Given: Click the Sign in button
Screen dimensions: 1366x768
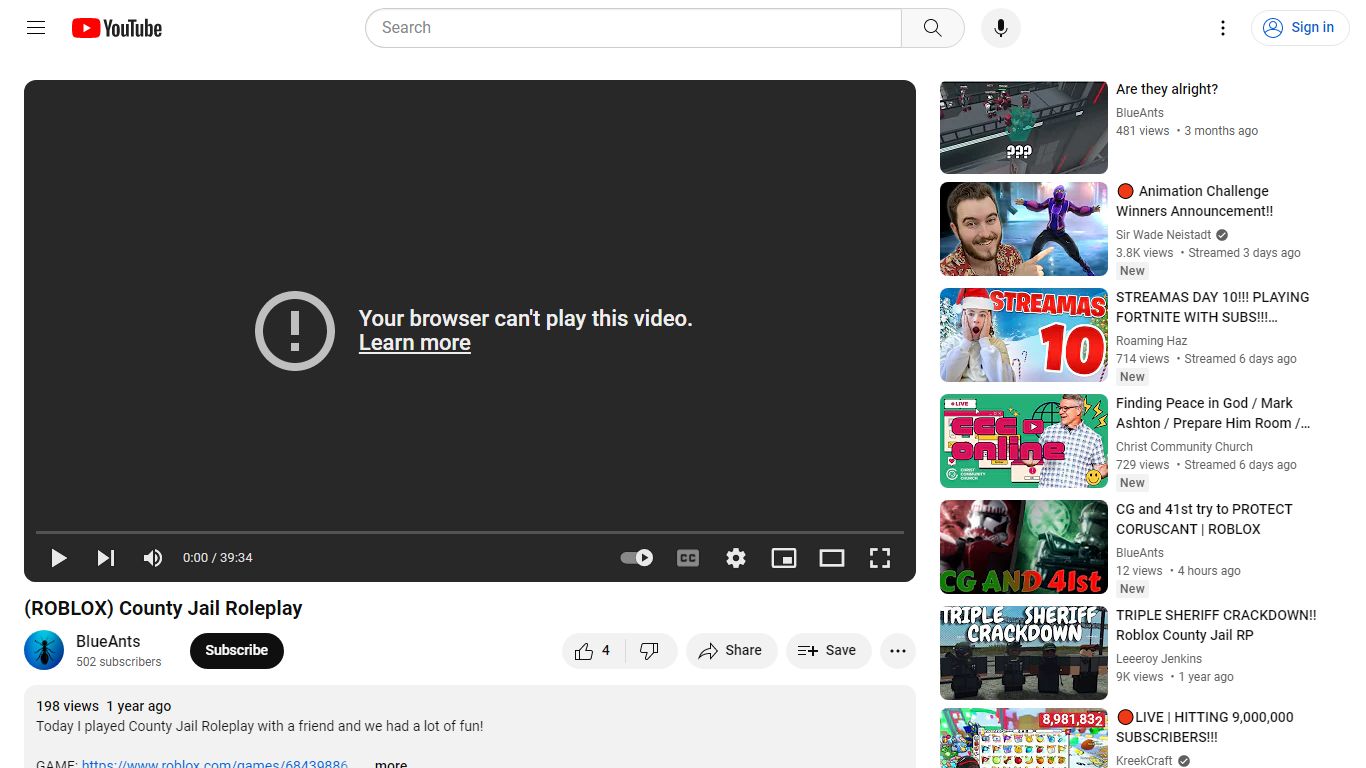Looking at the screenshot, I should [1300, 28].
